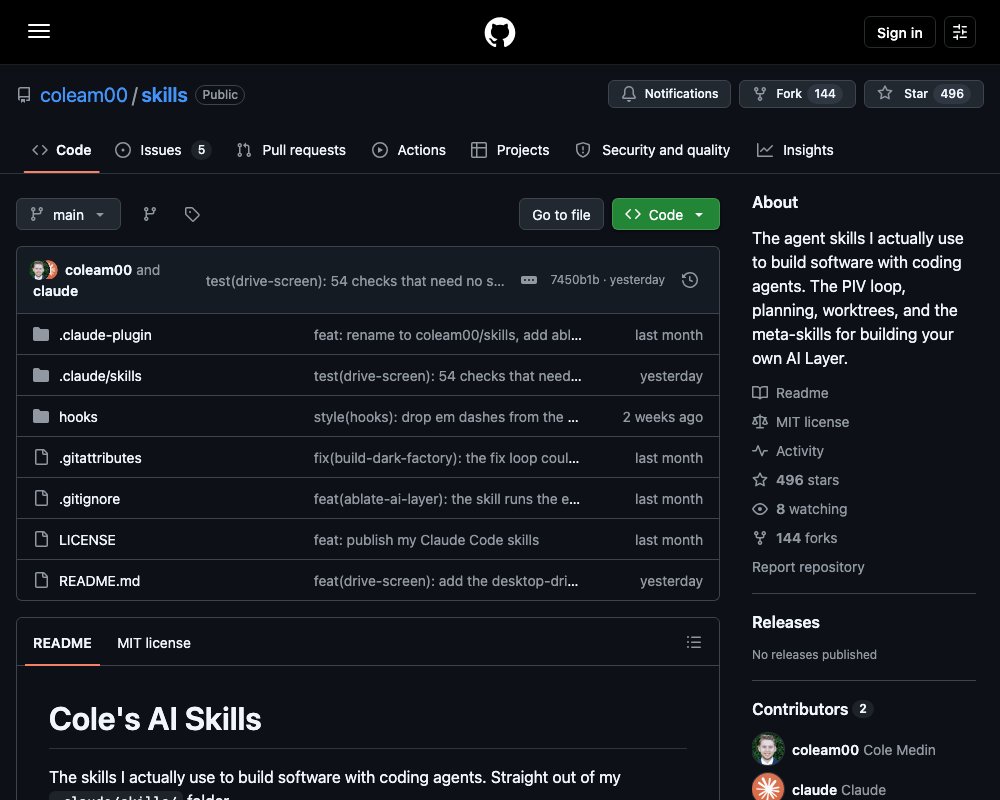
Task: Open the Releases heading link
Action: coord(786,622)
